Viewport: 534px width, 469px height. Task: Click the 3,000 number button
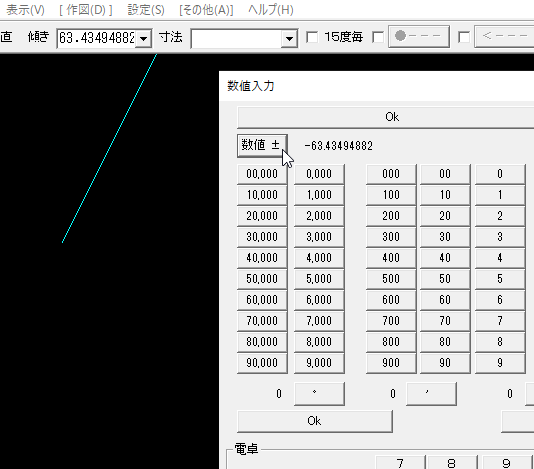tap(319, 237)
